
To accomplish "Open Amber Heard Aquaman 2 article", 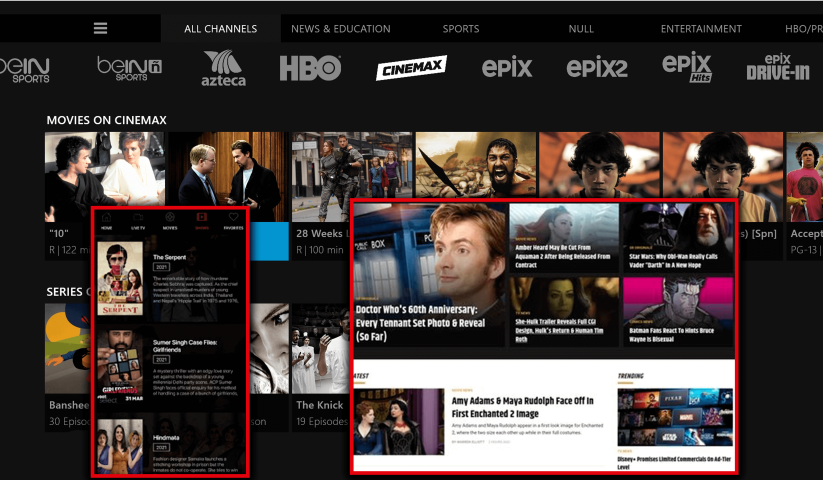I will point(564,238).
